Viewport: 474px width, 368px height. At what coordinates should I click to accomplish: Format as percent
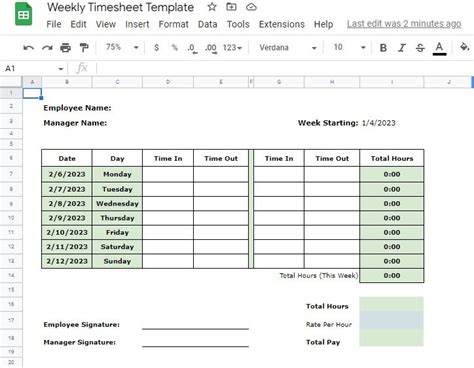(x=174, y=47)
